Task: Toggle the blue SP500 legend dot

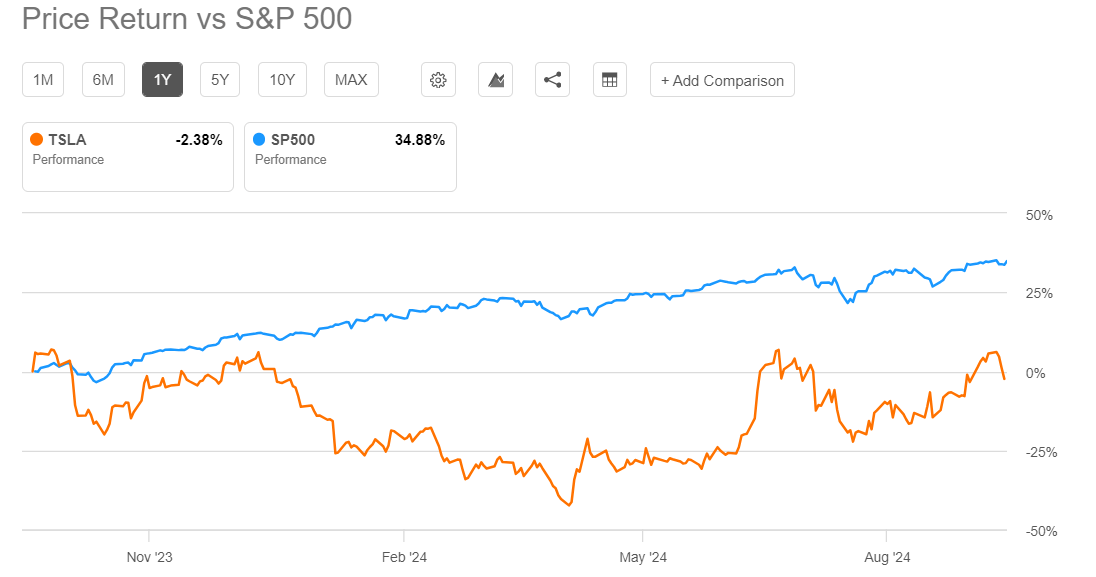Action: (258, 140)
